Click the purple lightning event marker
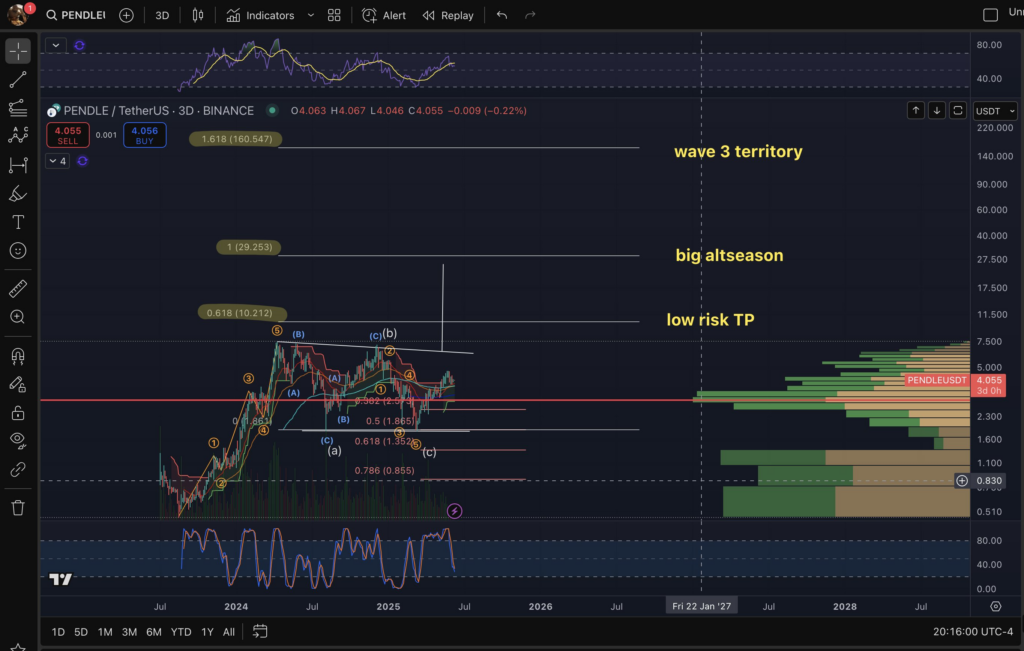Screen dimensions: 1024x651 [455, 511]
